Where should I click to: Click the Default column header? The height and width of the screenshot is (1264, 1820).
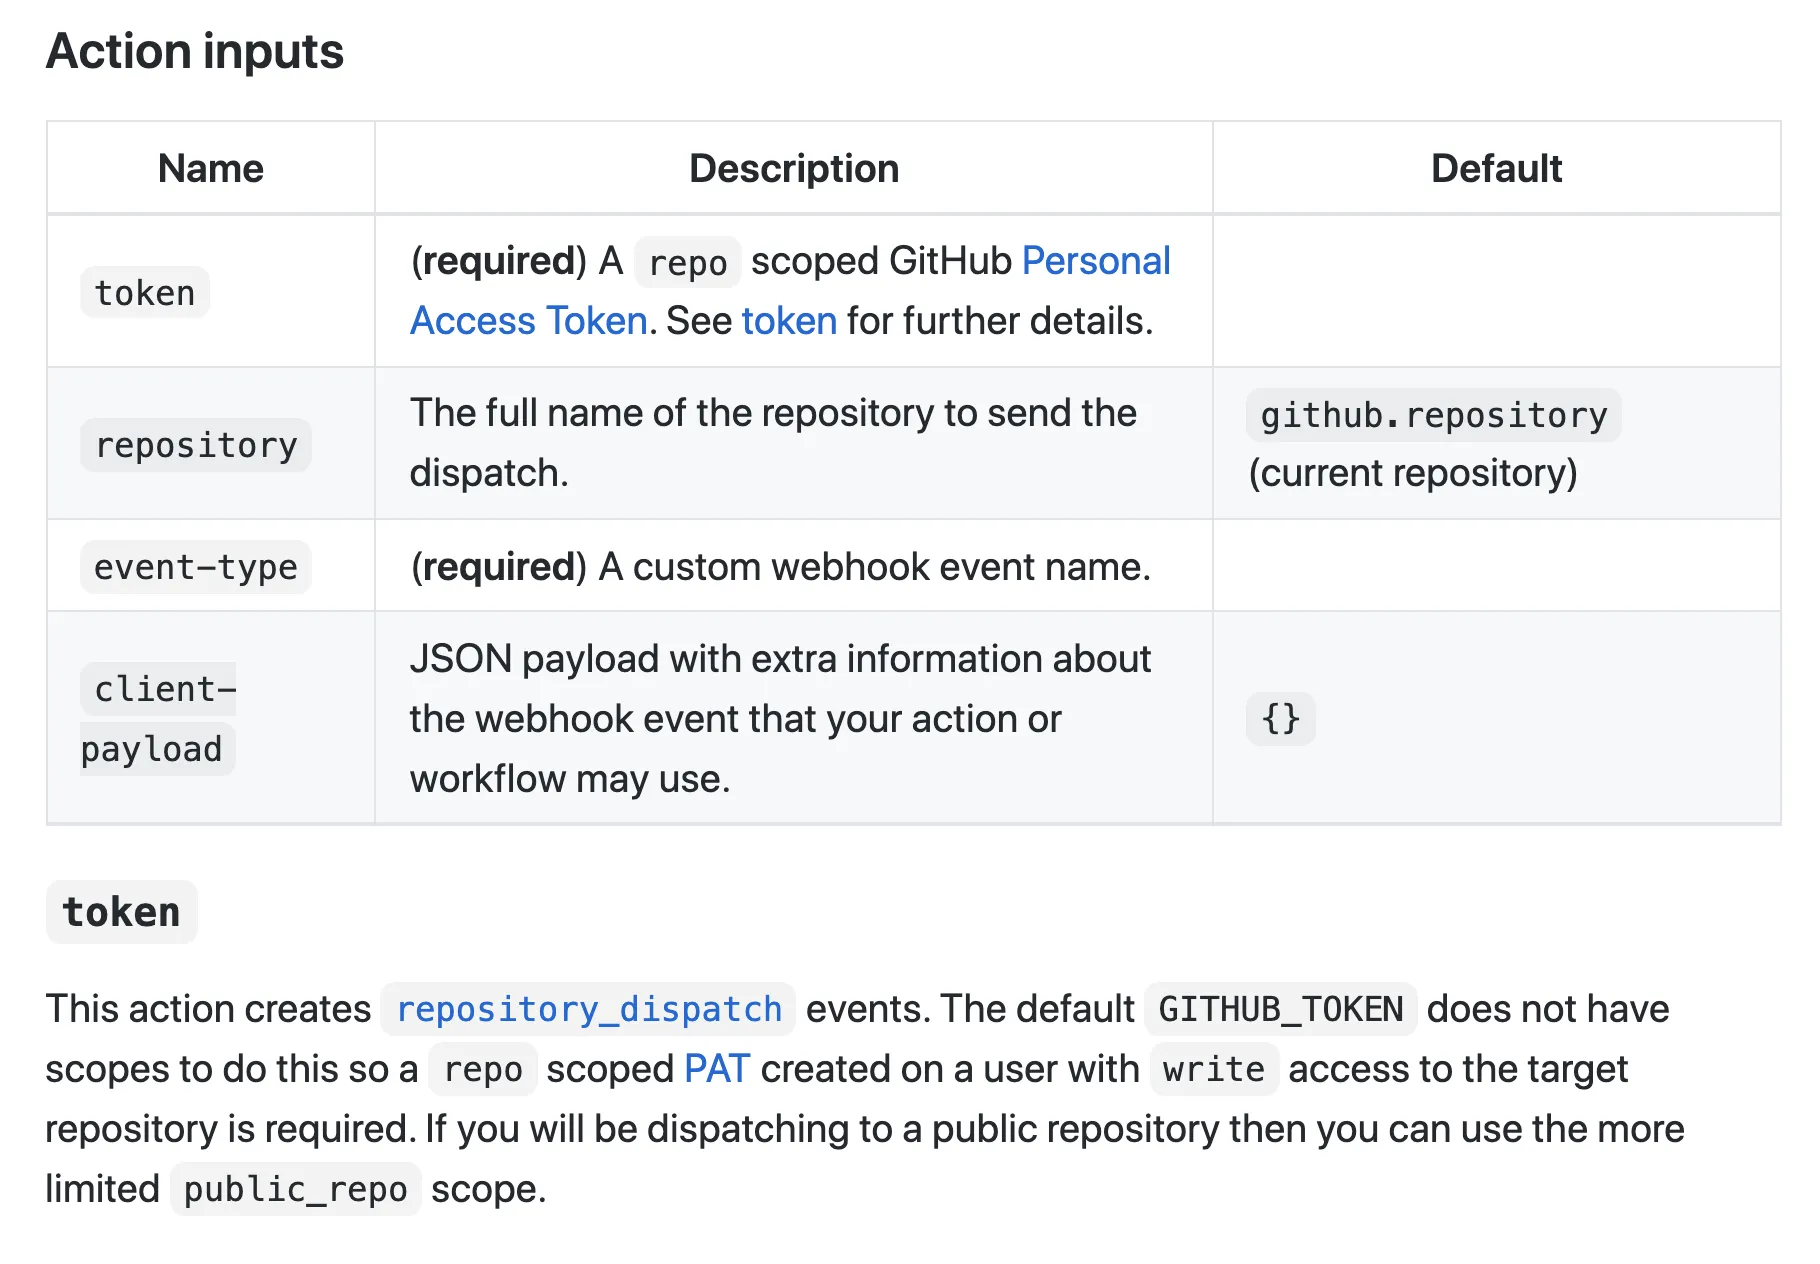tap(1496, 168)
